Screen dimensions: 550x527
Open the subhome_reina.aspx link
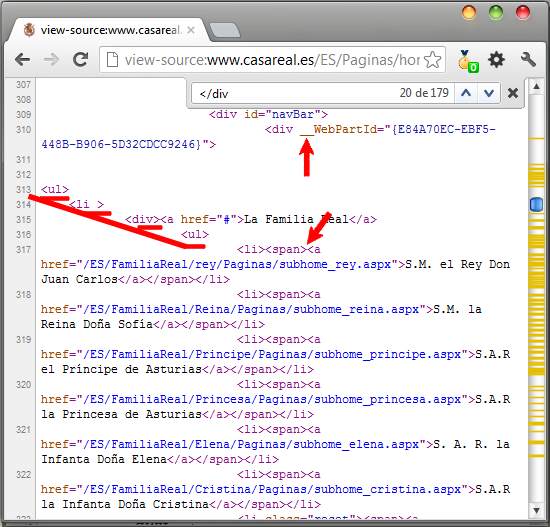[x=251, y=309]
